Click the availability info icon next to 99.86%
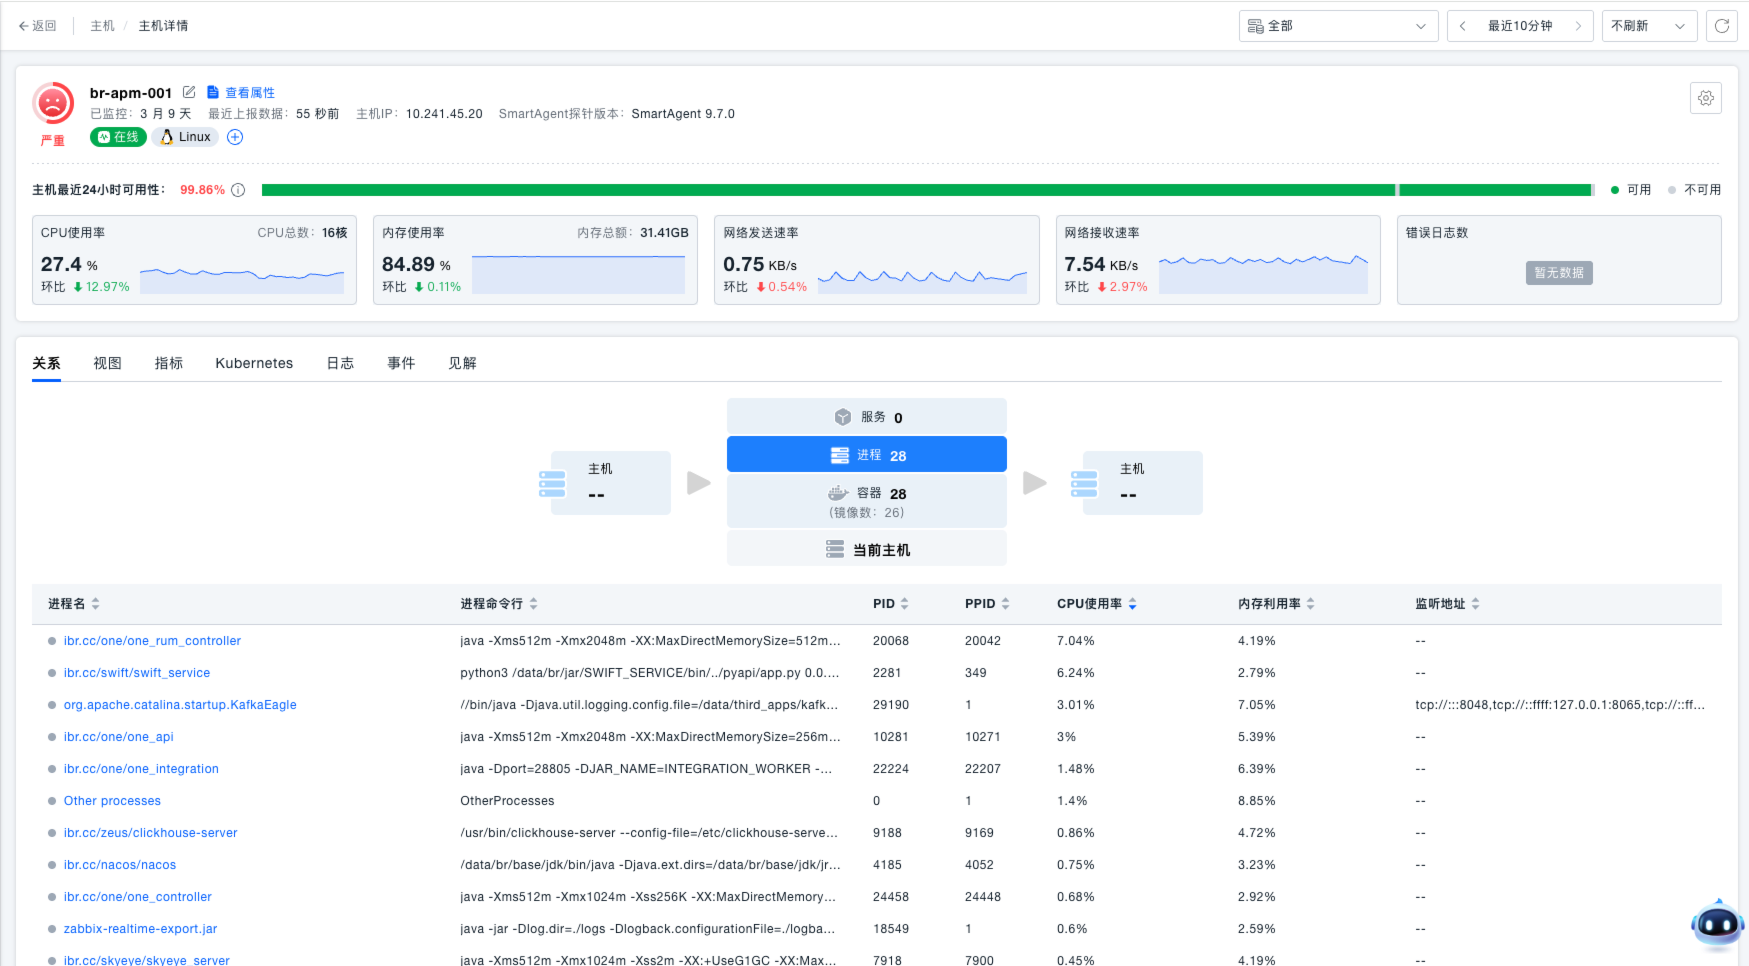1749x966 pixels. click(238, 190)
